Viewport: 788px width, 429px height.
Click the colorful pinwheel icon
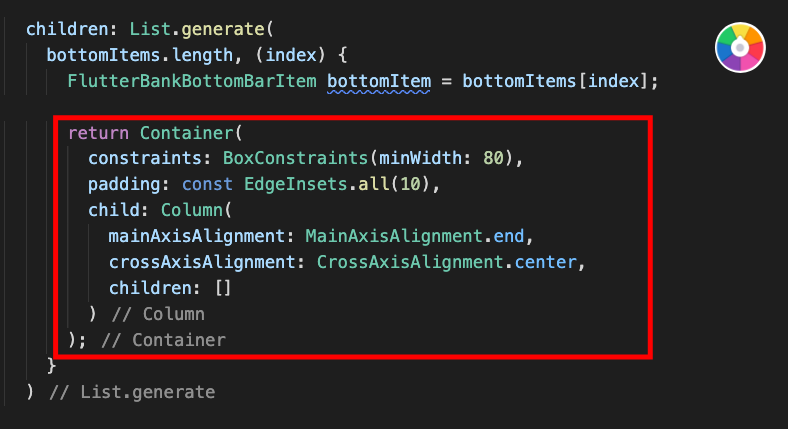(x=740, y=48)
